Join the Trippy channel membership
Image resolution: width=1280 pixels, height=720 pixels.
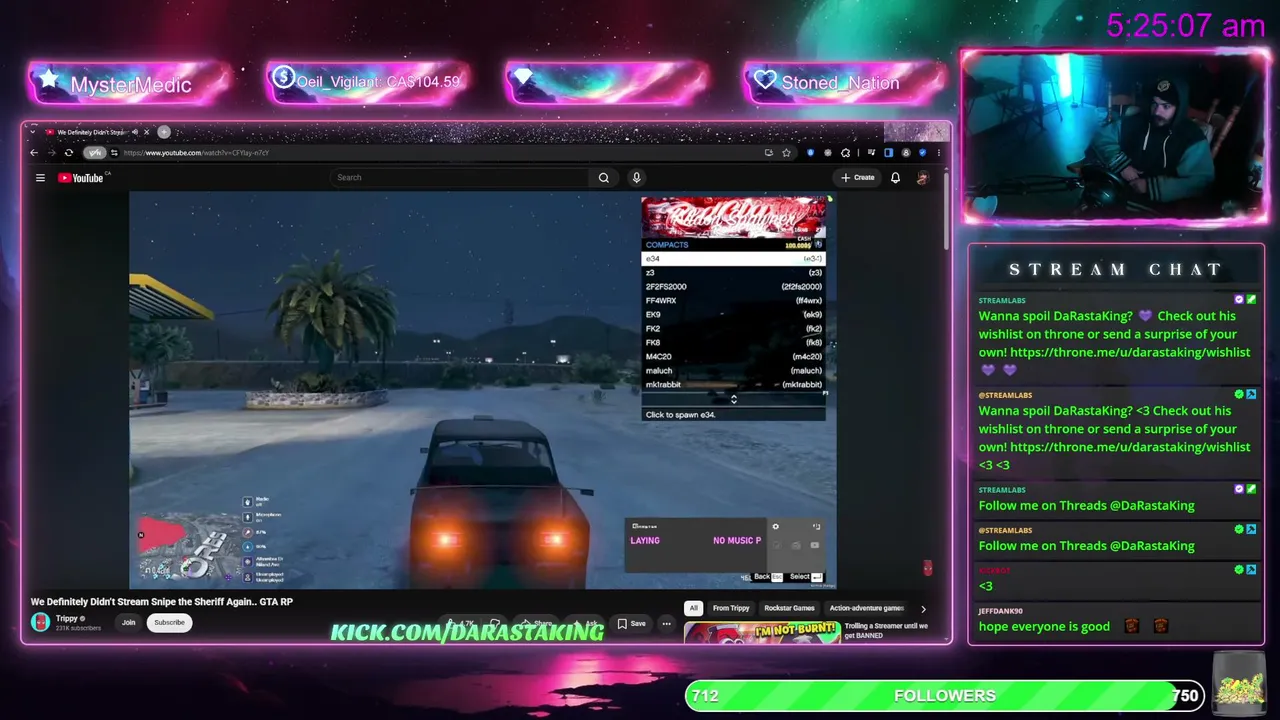[128, 623]
